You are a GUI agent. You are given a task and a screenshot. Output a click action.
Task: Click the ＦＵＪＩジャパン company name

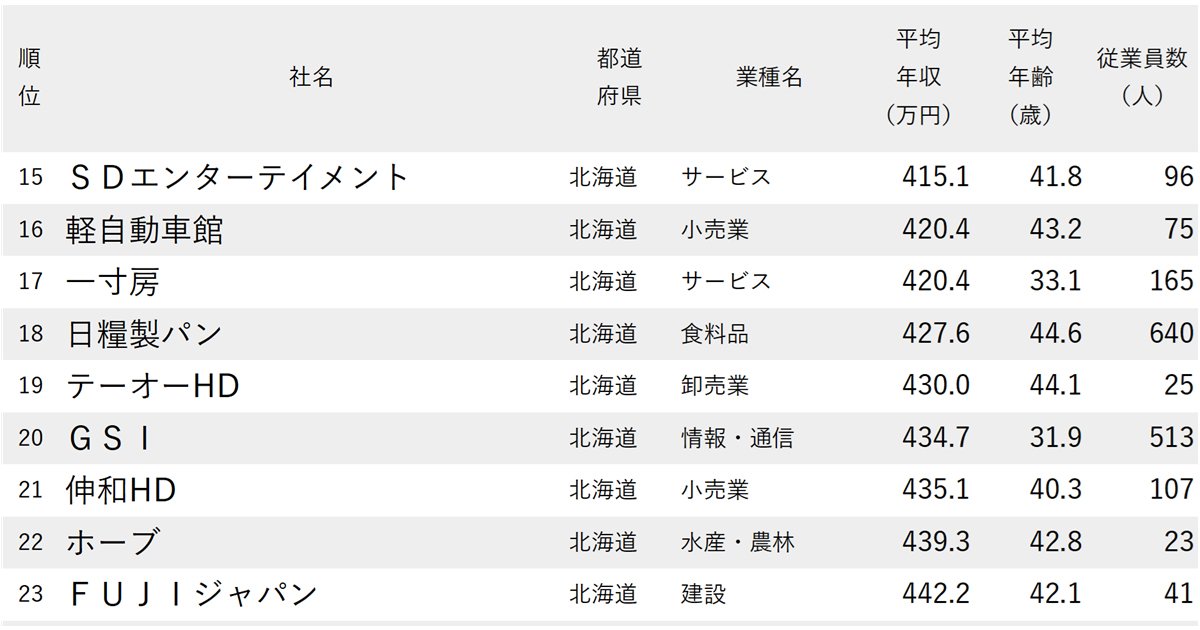(x=192, y=594)
